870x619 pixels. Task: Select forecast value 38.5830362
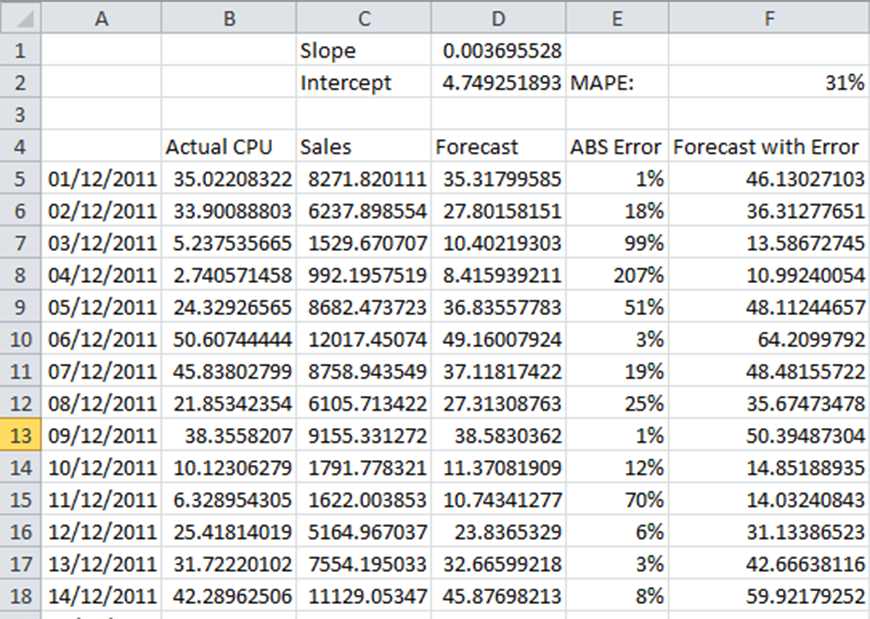tap(498, 435)
